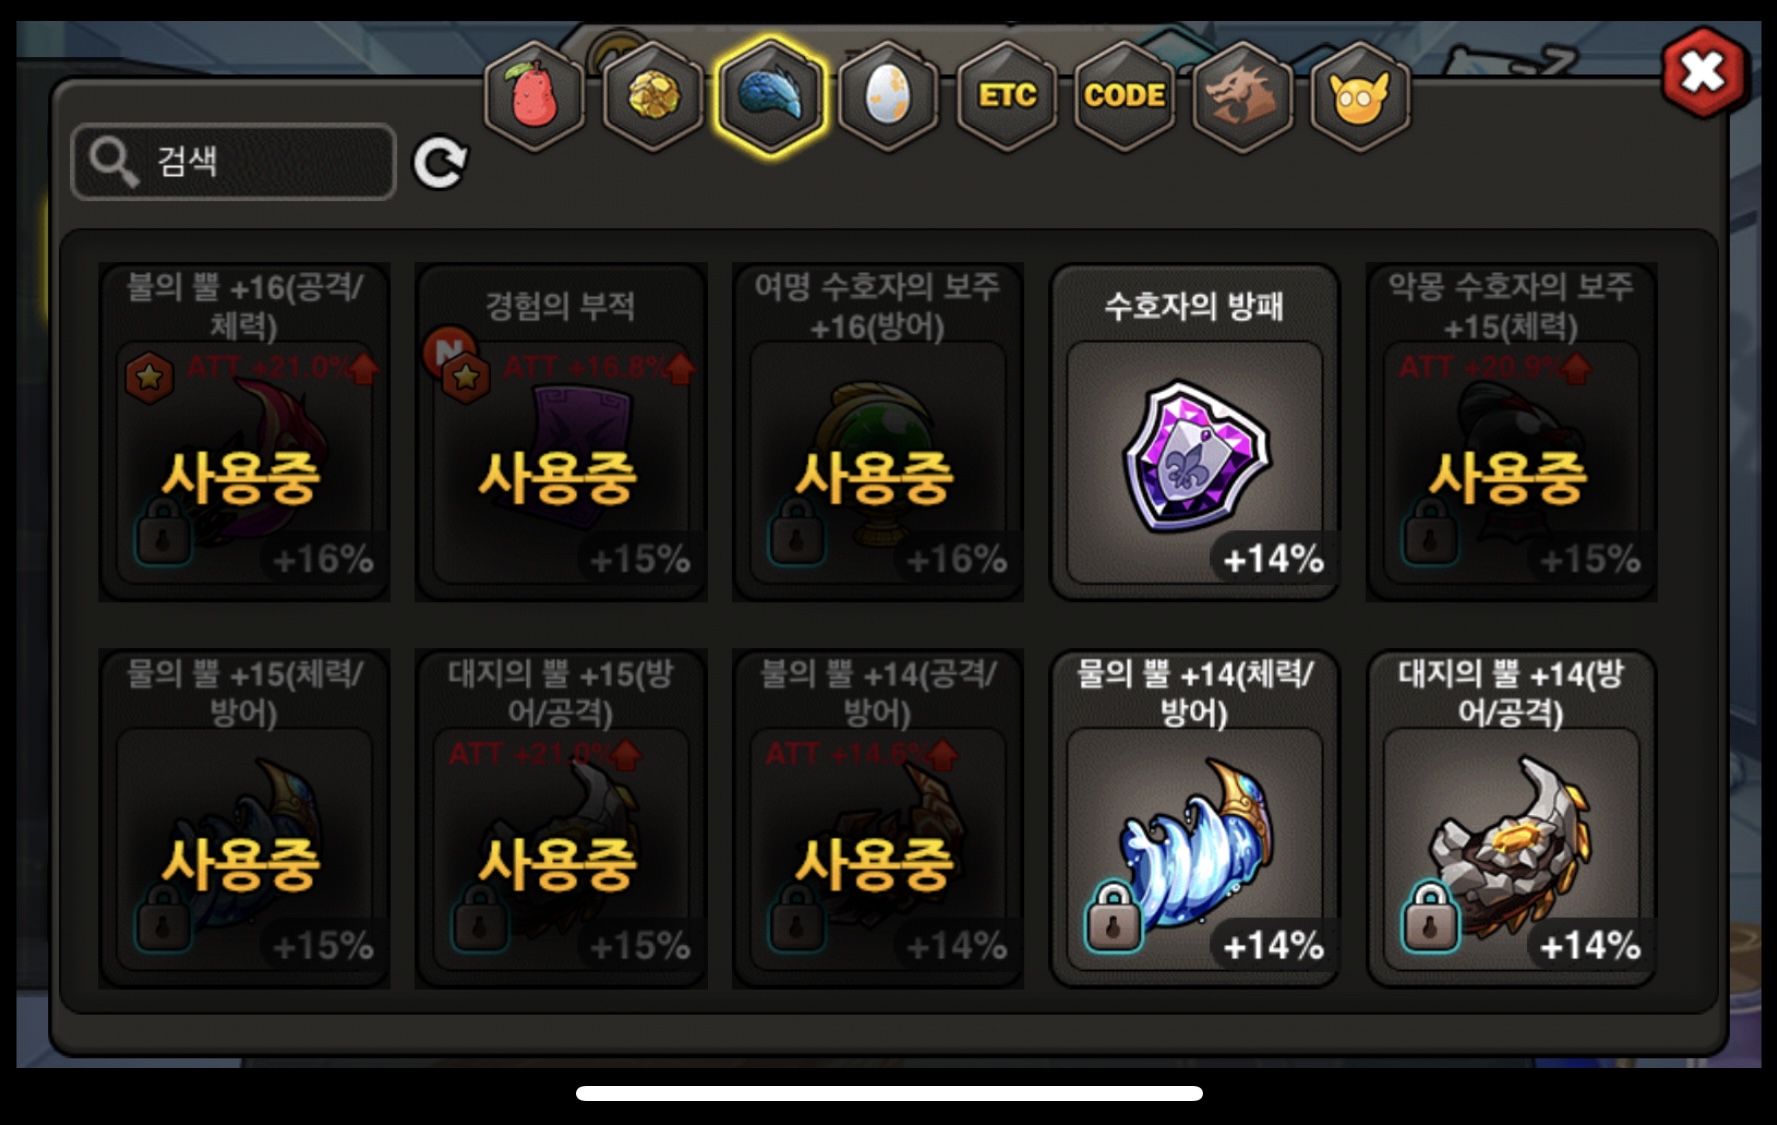1777x1125 pixels.
Task: Switch to the ETC tab
Action: (1007, 96)
